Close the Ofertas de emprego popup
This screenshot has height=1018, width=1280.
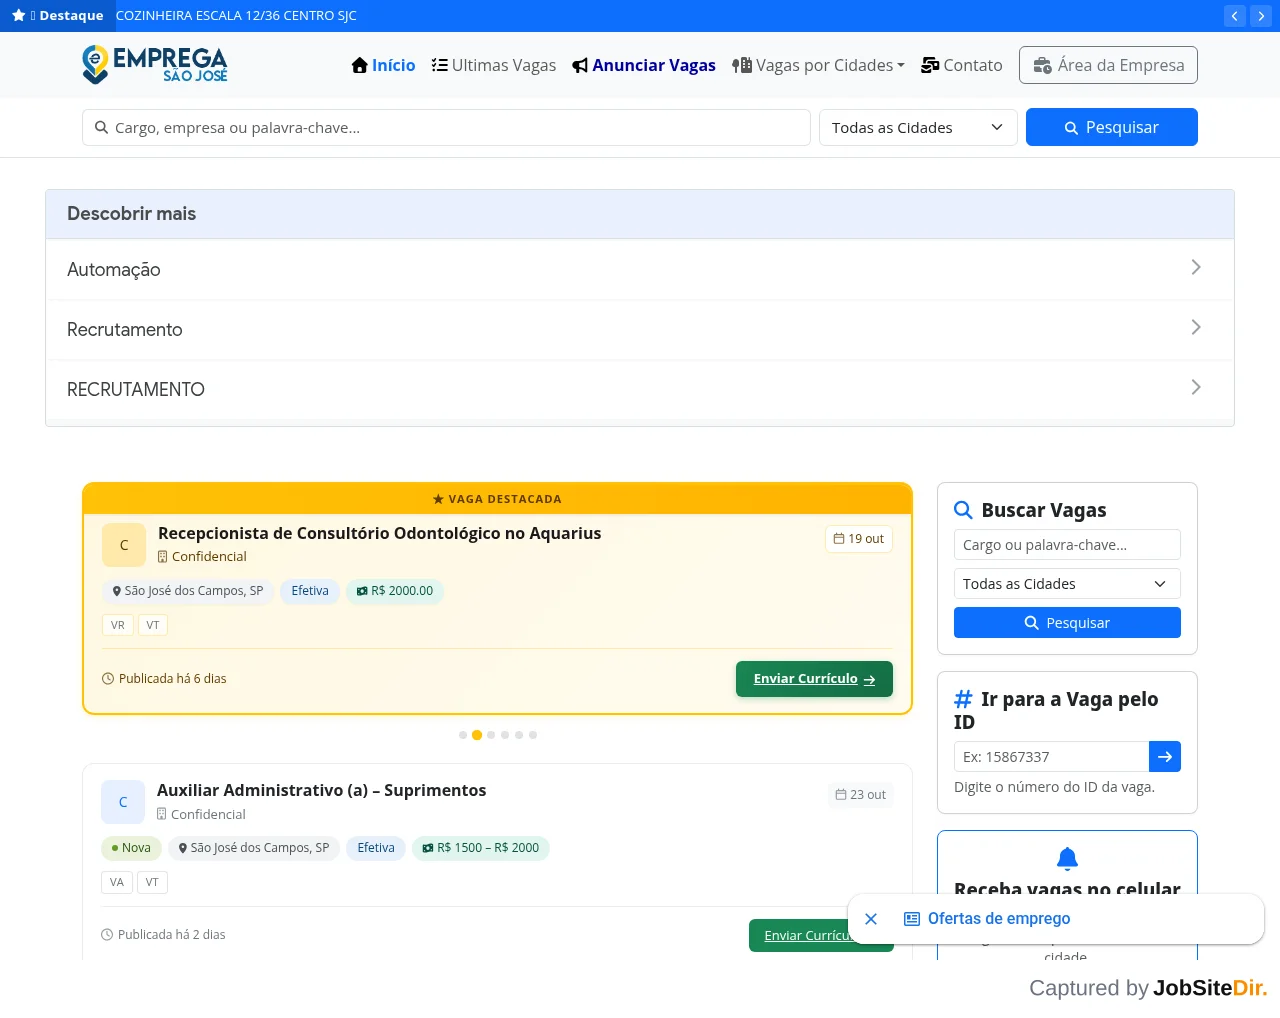click(x=871, y=919)
